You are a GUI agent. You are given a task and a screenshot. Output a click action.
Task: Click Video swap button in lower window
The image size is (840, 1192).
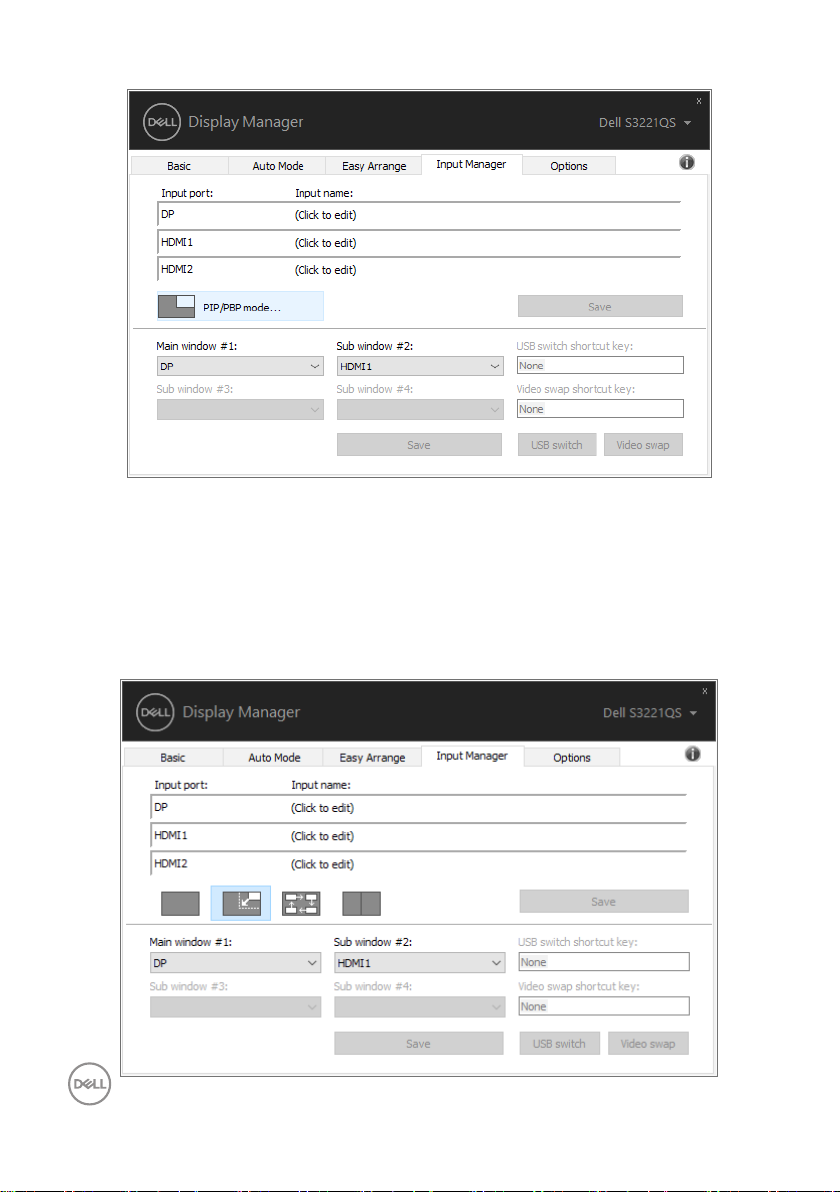[648, 1043]
